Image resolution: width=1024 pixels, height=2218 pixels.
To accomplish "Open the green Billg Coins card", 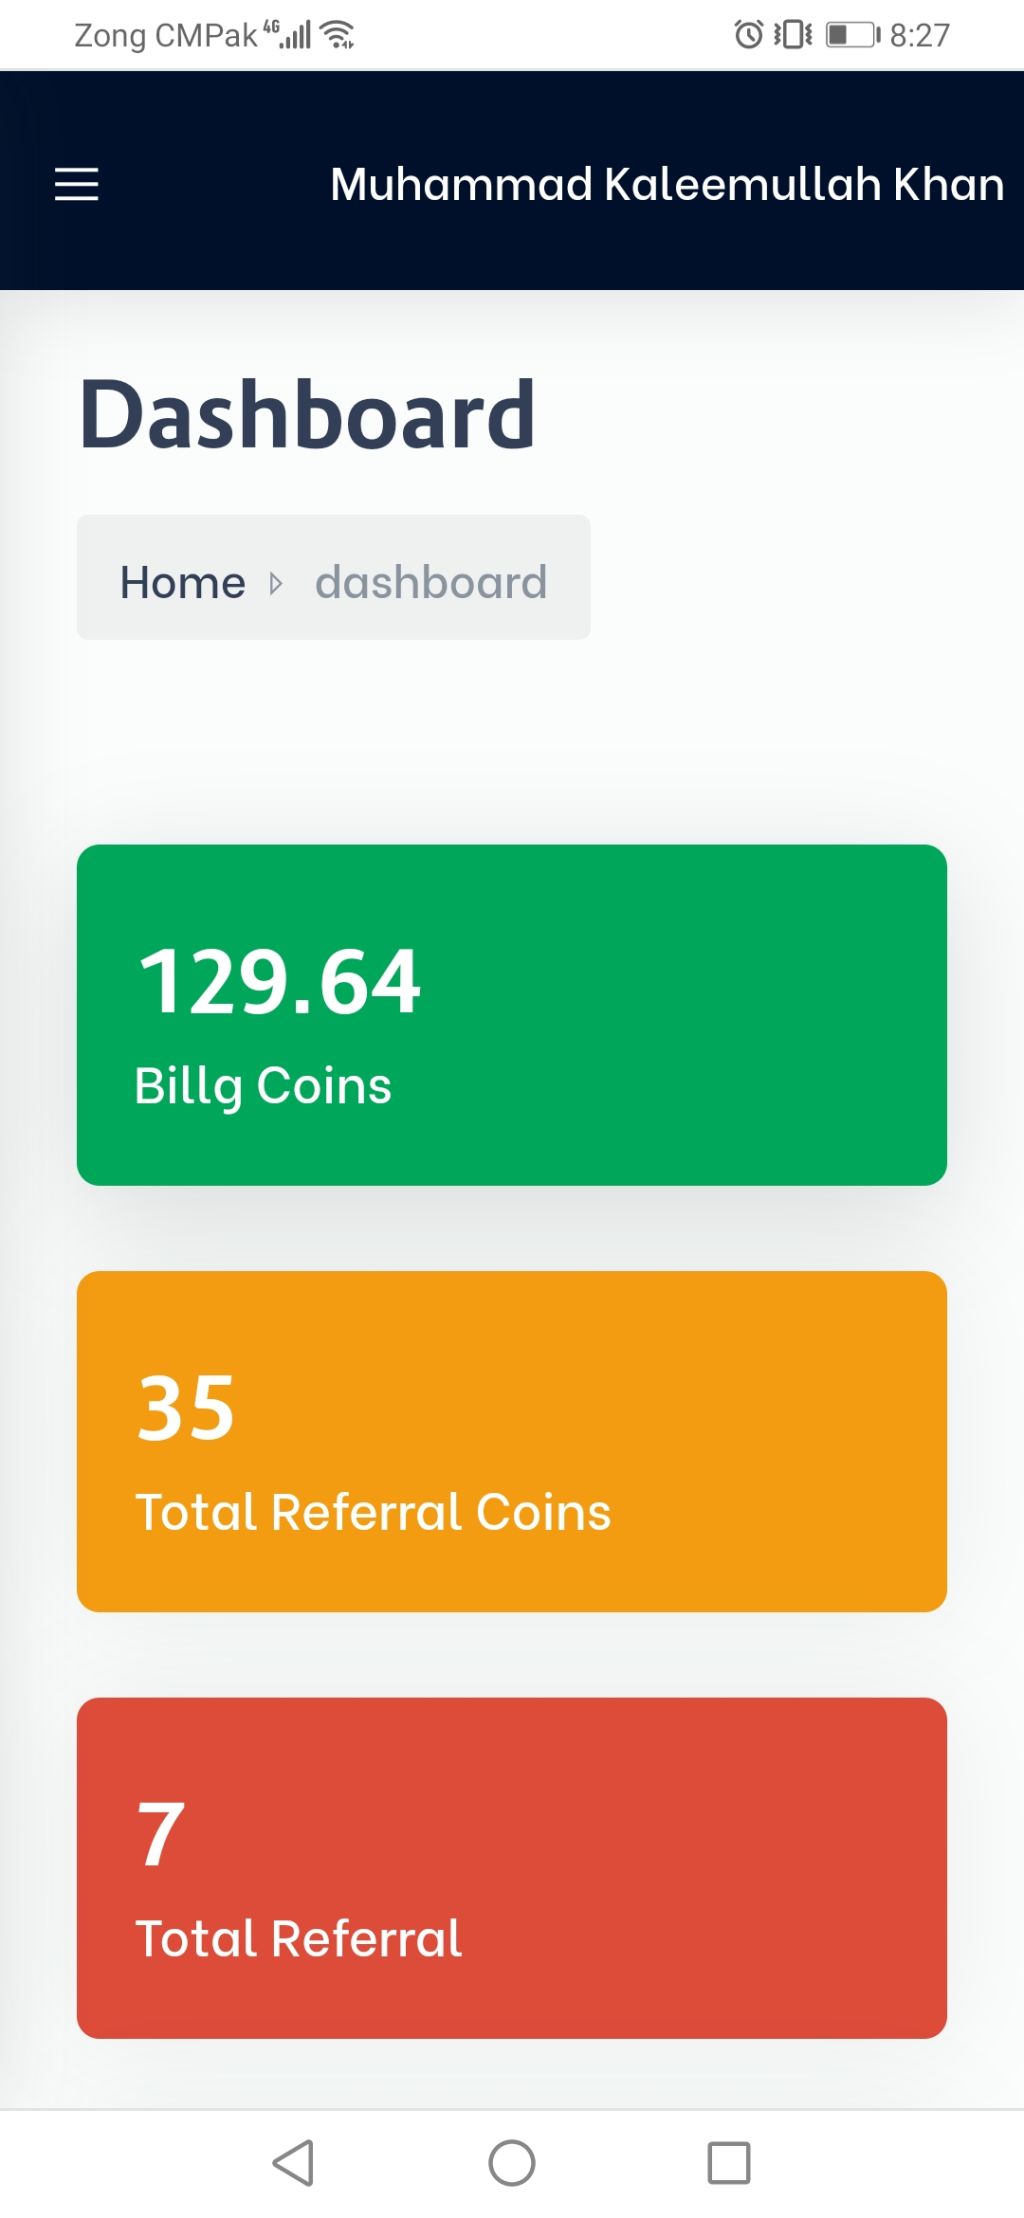I will 512,1015.
